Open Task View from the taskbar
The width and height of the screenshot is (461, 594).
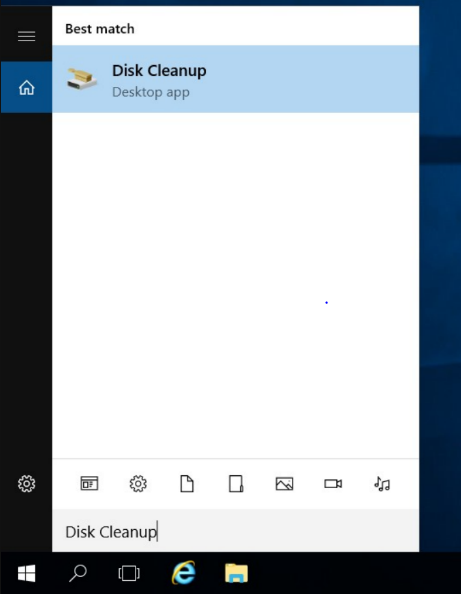click(x=129, y=573)
